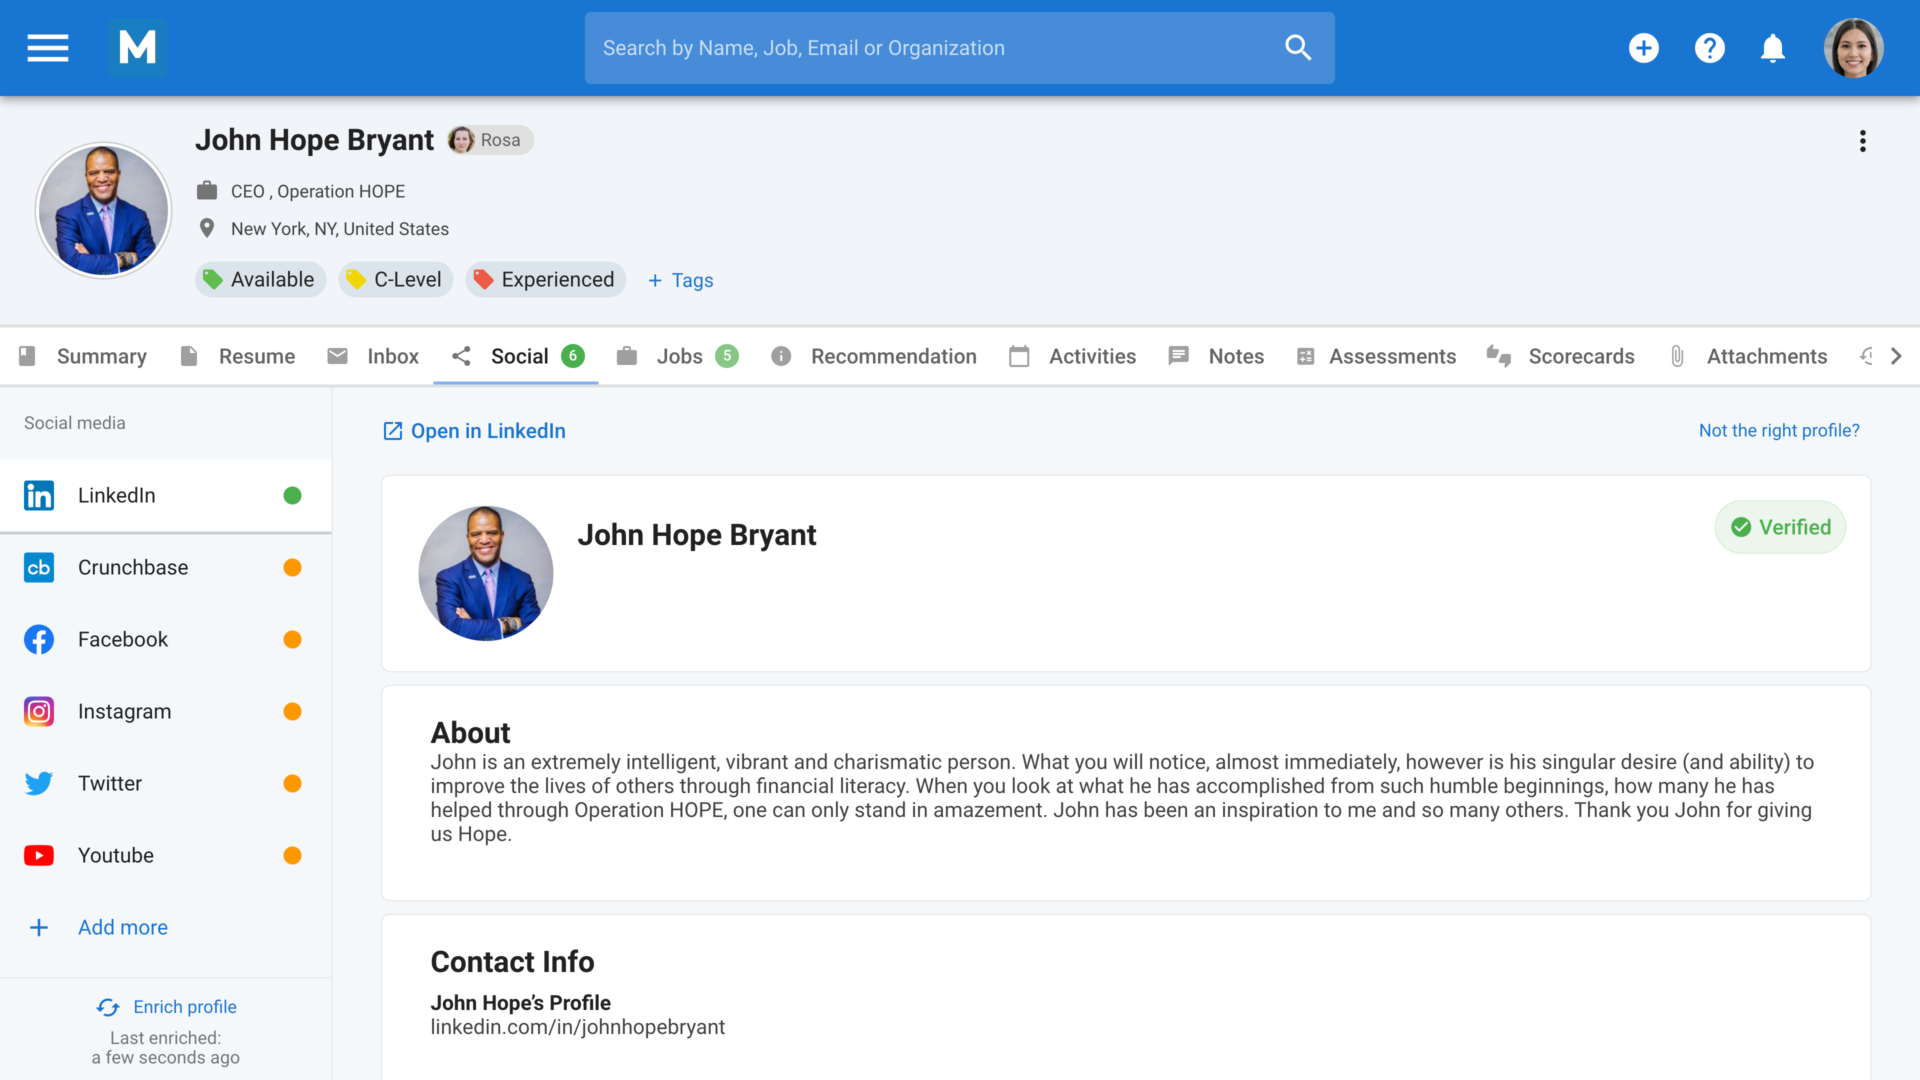Open the three-dot profile options menu
The width and height of the screenshot is (1920, 1080).
tap(1862, 141)
